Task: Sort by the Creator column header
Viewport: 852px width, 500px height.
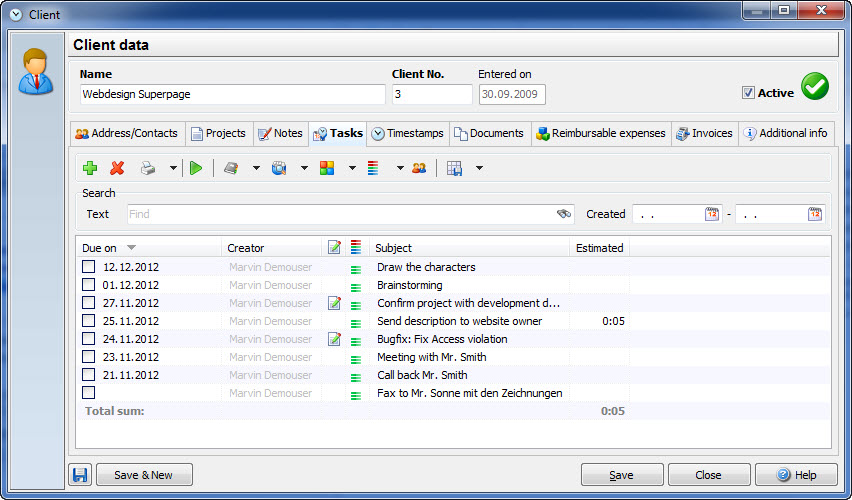Action: pyautogui.click(x=272, y=248)
